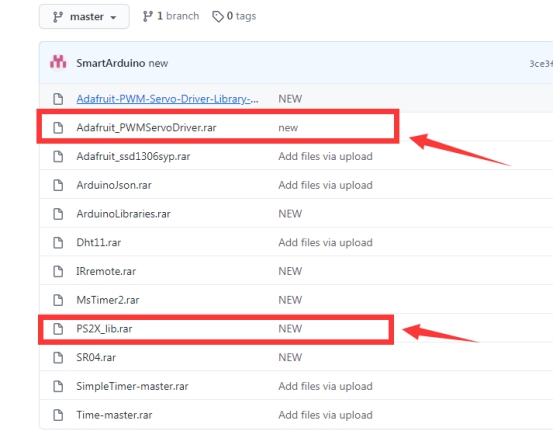Click the file icon beside ArduinoJson.rar
554x431 pixels.
(x=58, y=185)
